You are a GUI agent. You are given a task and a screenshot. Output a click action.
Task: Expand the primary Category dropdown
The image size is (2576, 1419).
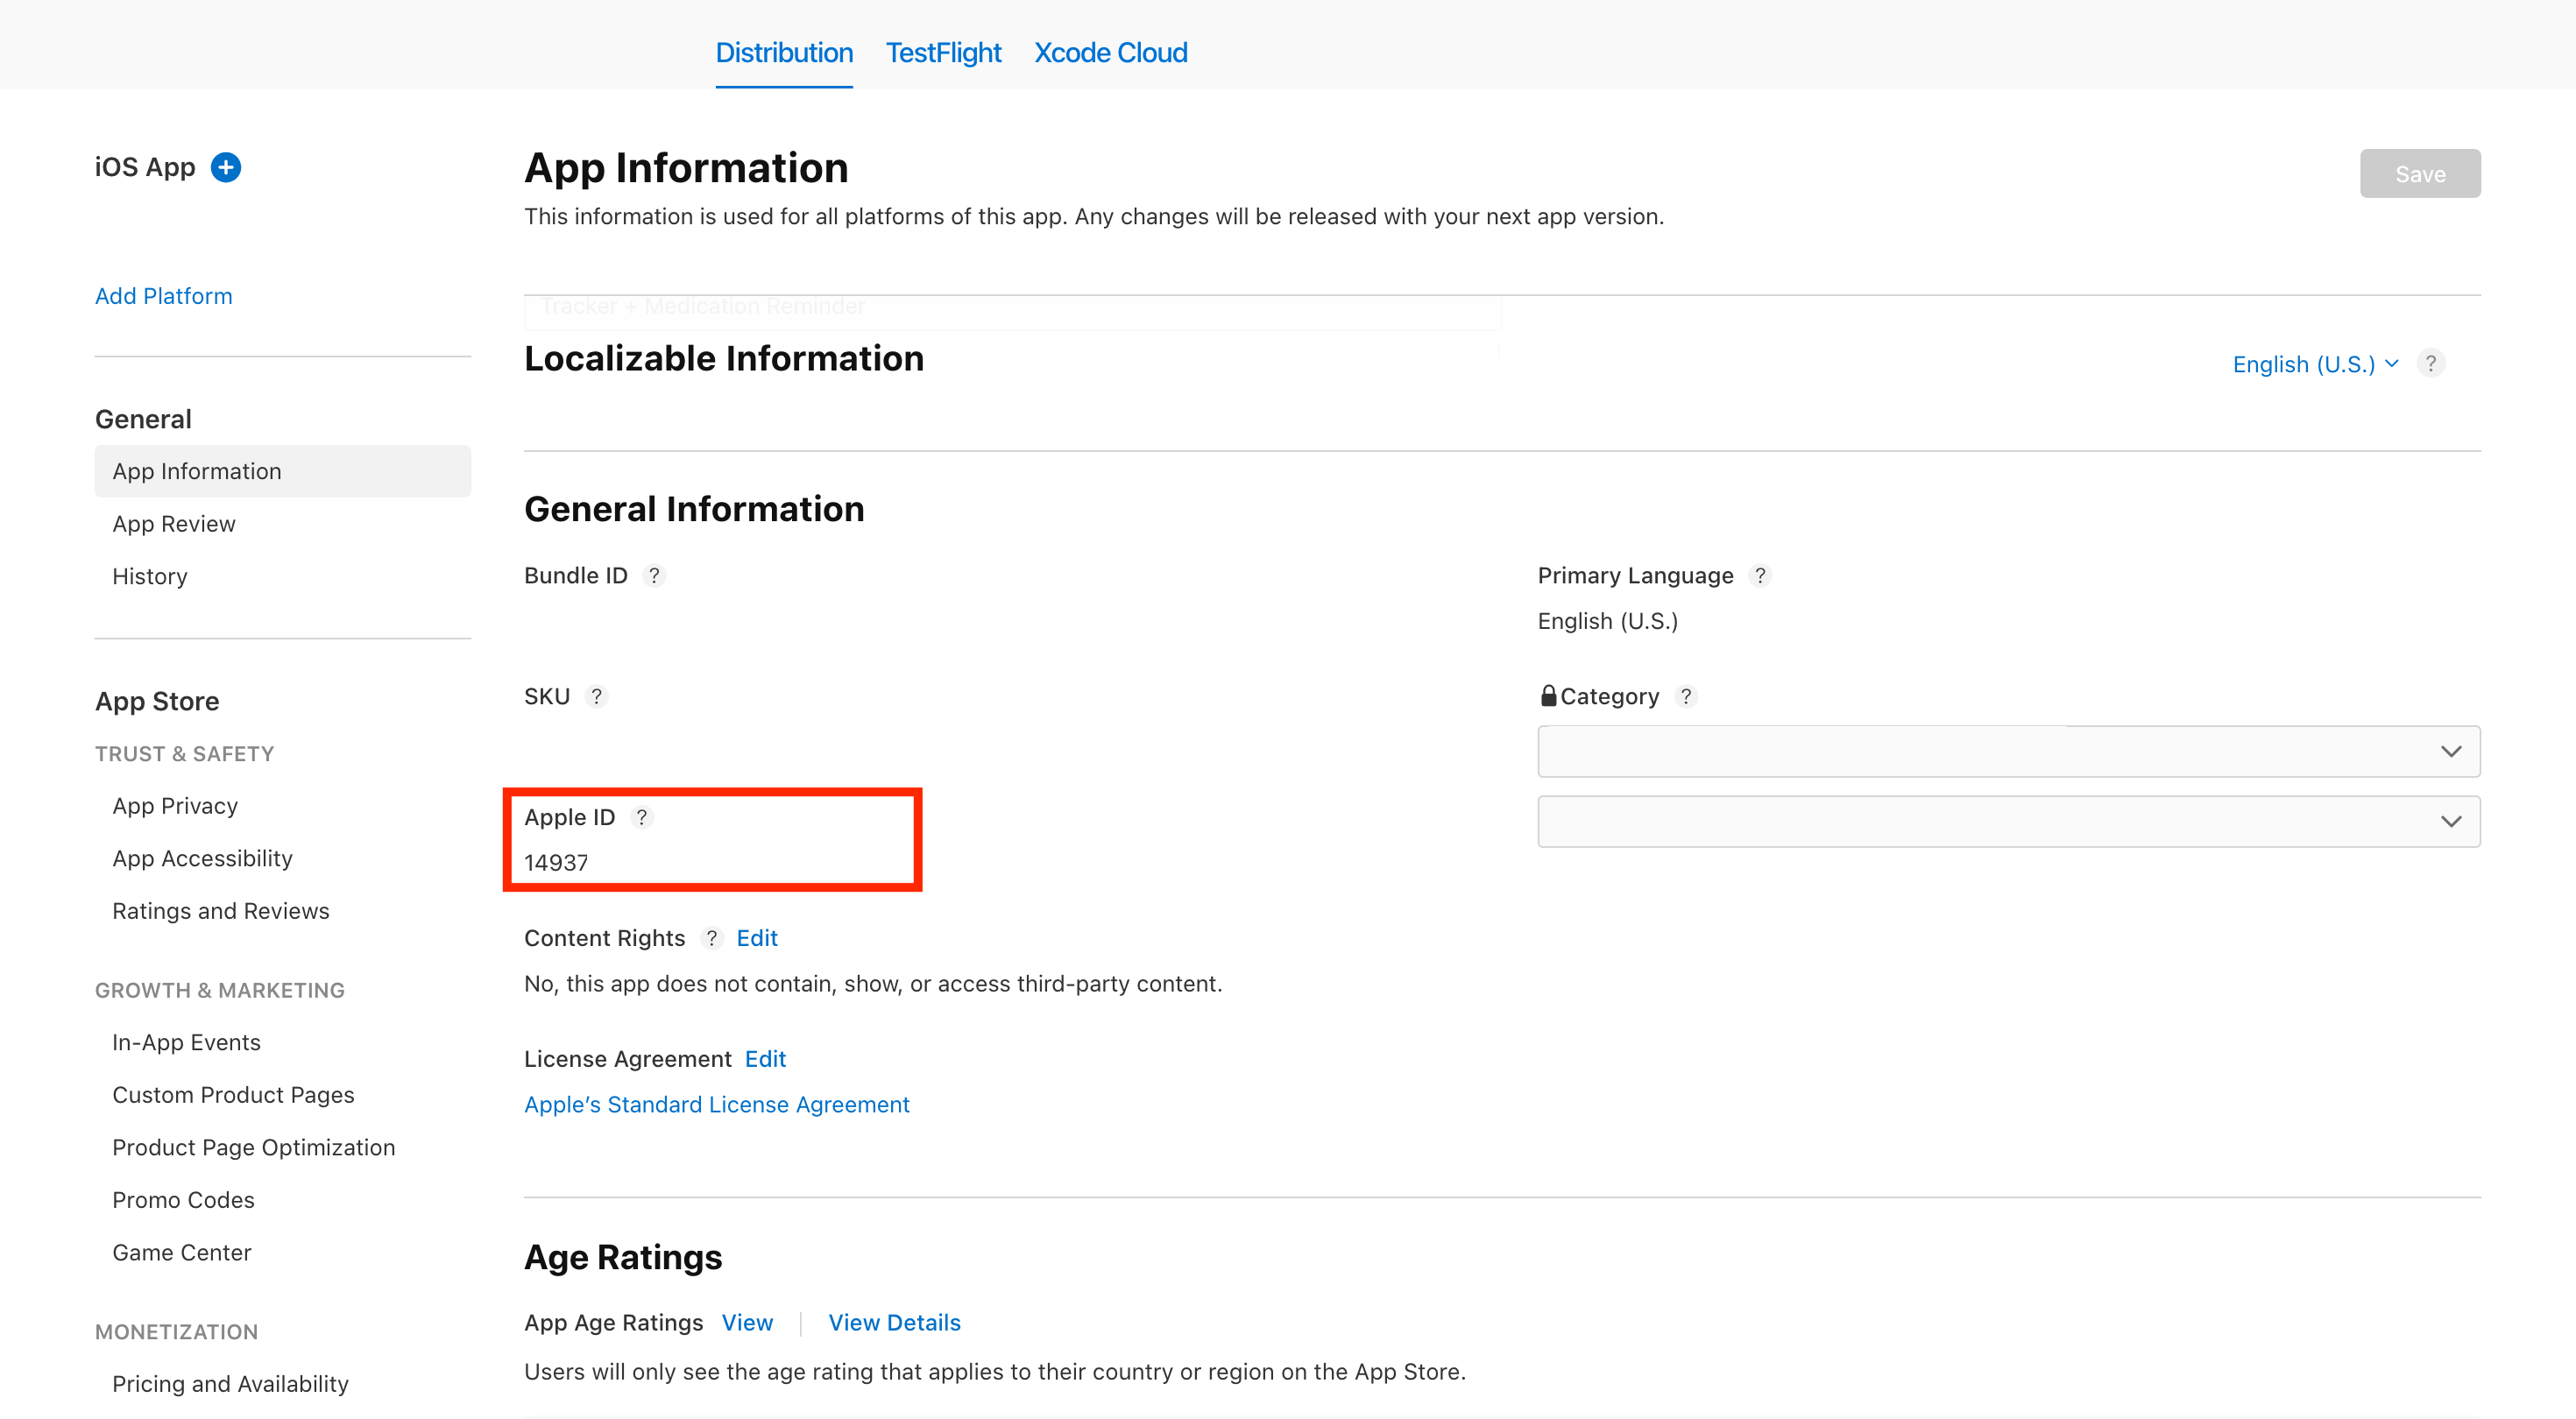[2008, 752]
